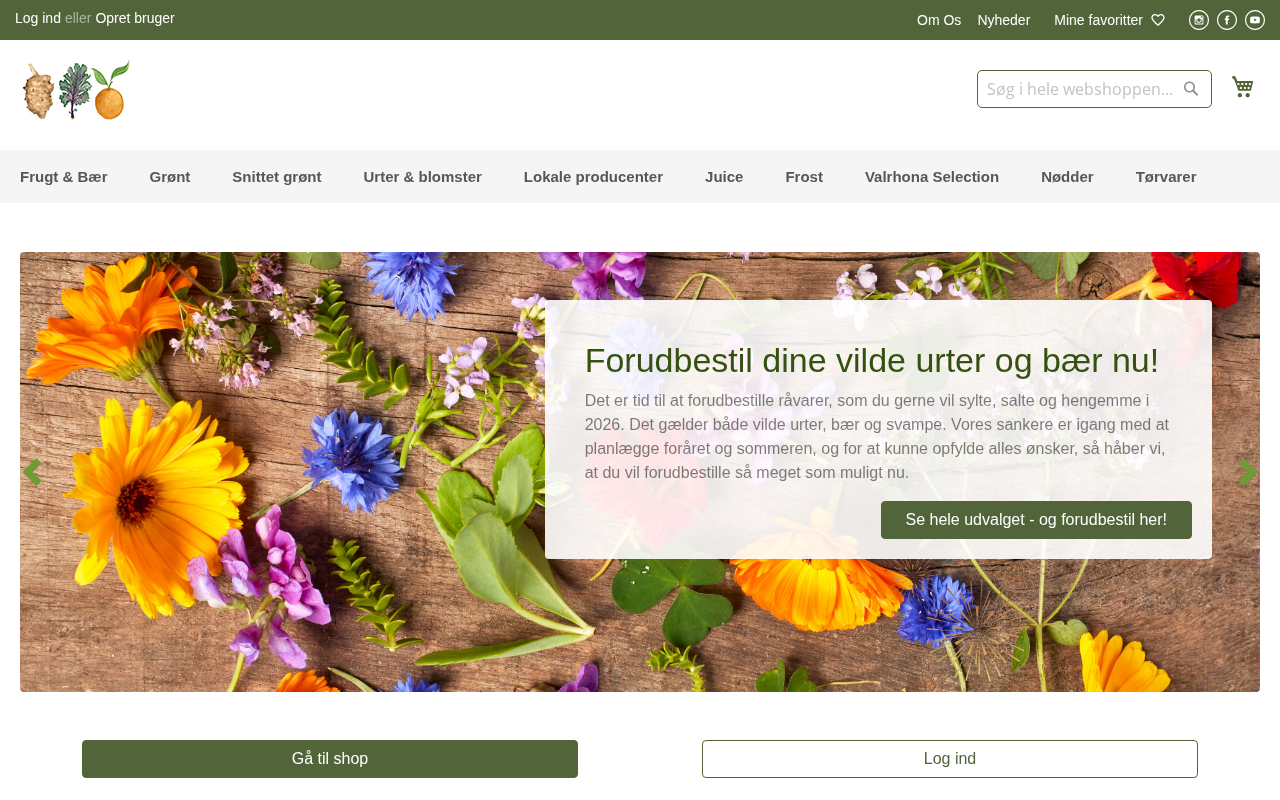
Task: Open the Grønt category
Action: (170, 177)
